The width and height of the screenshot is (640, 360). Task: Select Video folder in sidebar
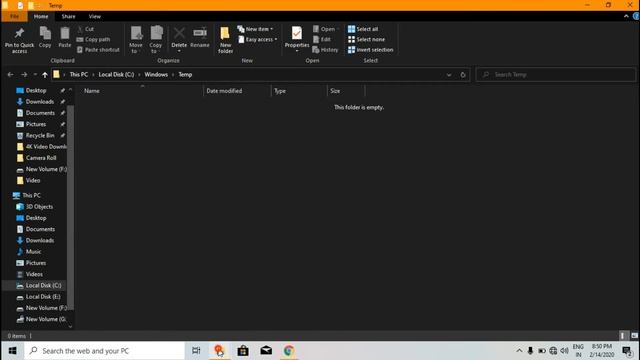(x=33, y=180)
